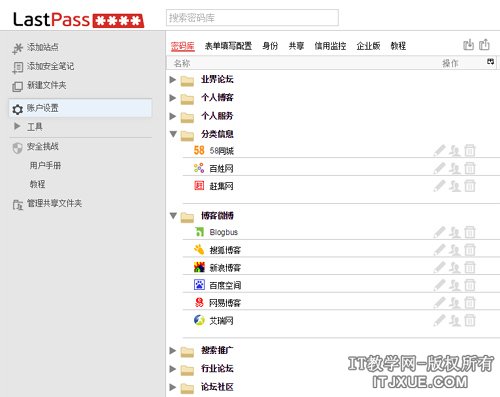The image size is (500, 397).
Task: Select the 搜狐博客 site entry
Action: [225, 250]
